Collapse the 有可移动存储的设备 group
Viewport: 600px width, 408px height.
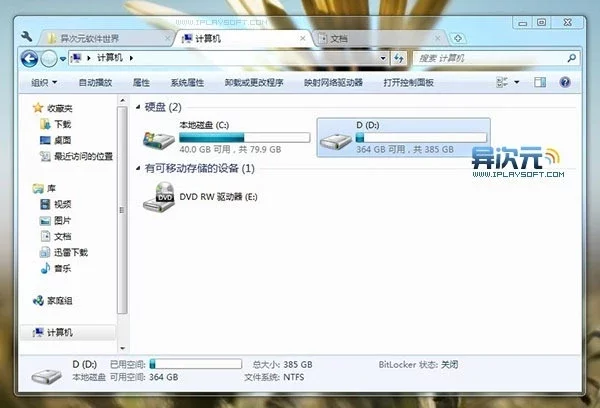pyautogui.click(x=138, y=169)
